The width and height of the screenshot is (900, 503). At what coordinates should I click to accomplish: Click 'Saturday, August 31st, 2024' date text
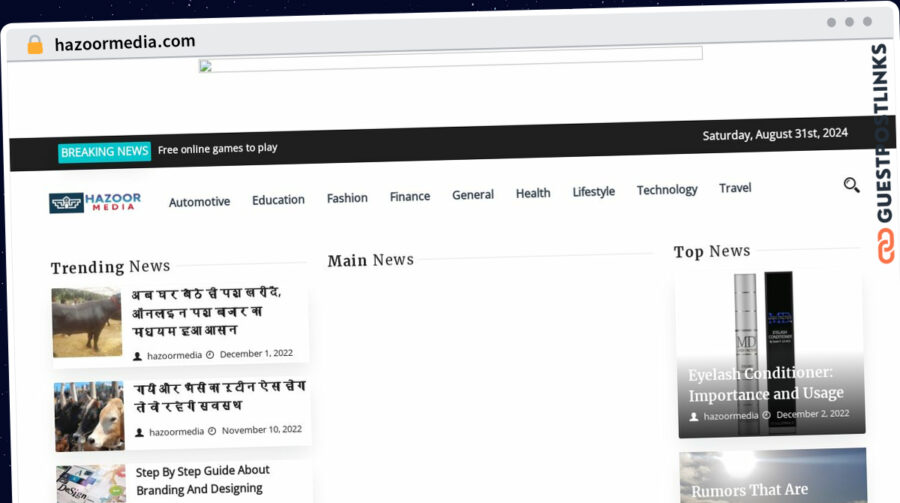click(775, 134)
